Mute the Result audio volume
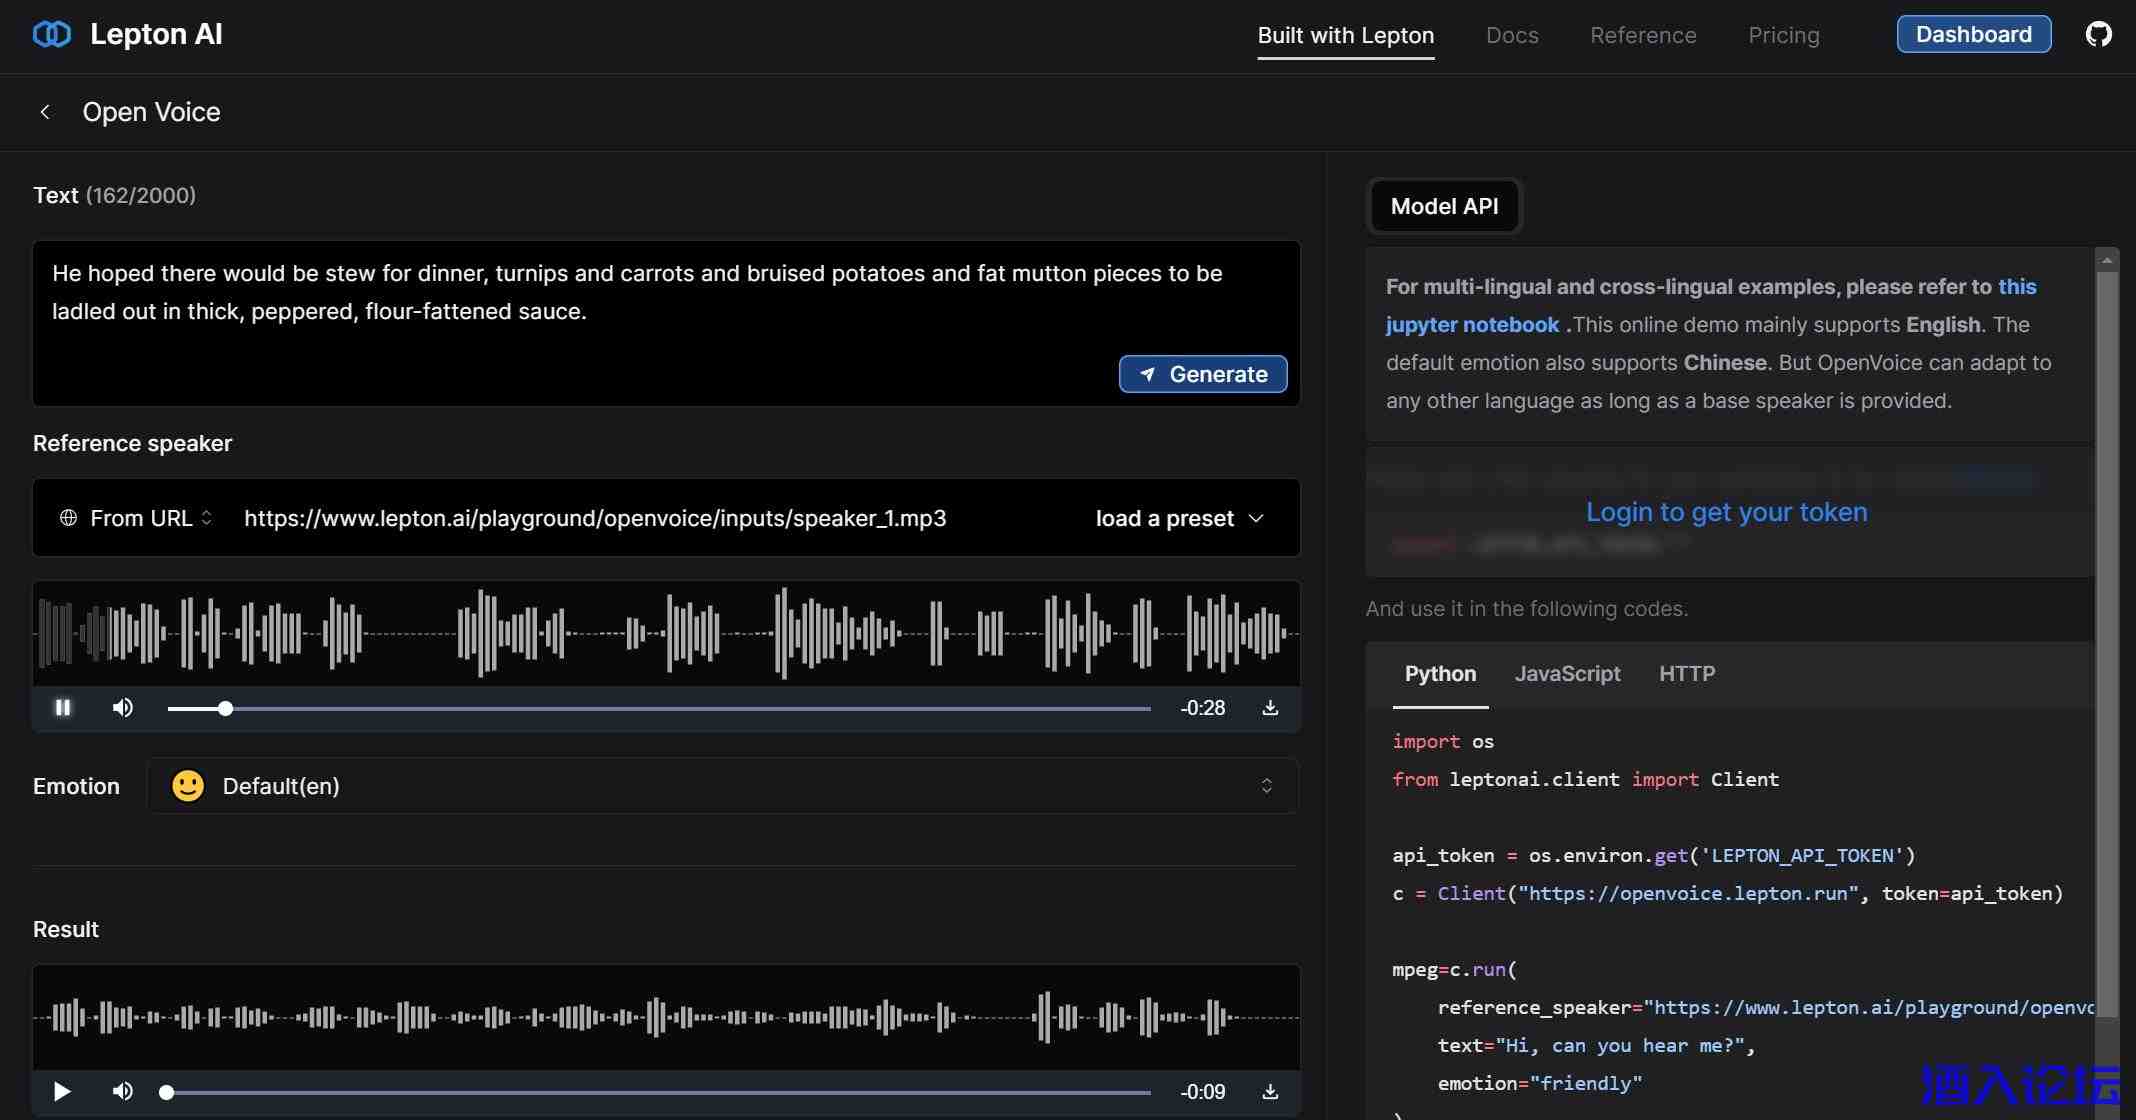Screen dimensions: 2136x1120 click(123, 1091)
